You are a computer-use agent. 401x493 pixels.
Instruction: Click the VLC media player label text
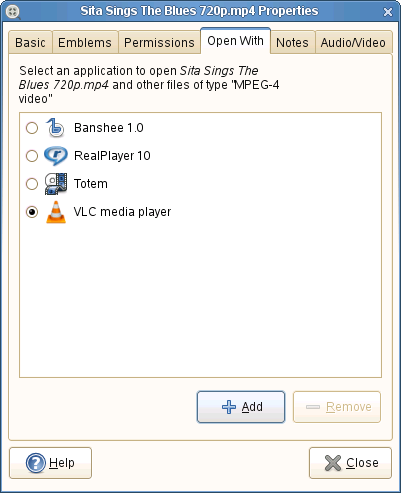point(122,212)
